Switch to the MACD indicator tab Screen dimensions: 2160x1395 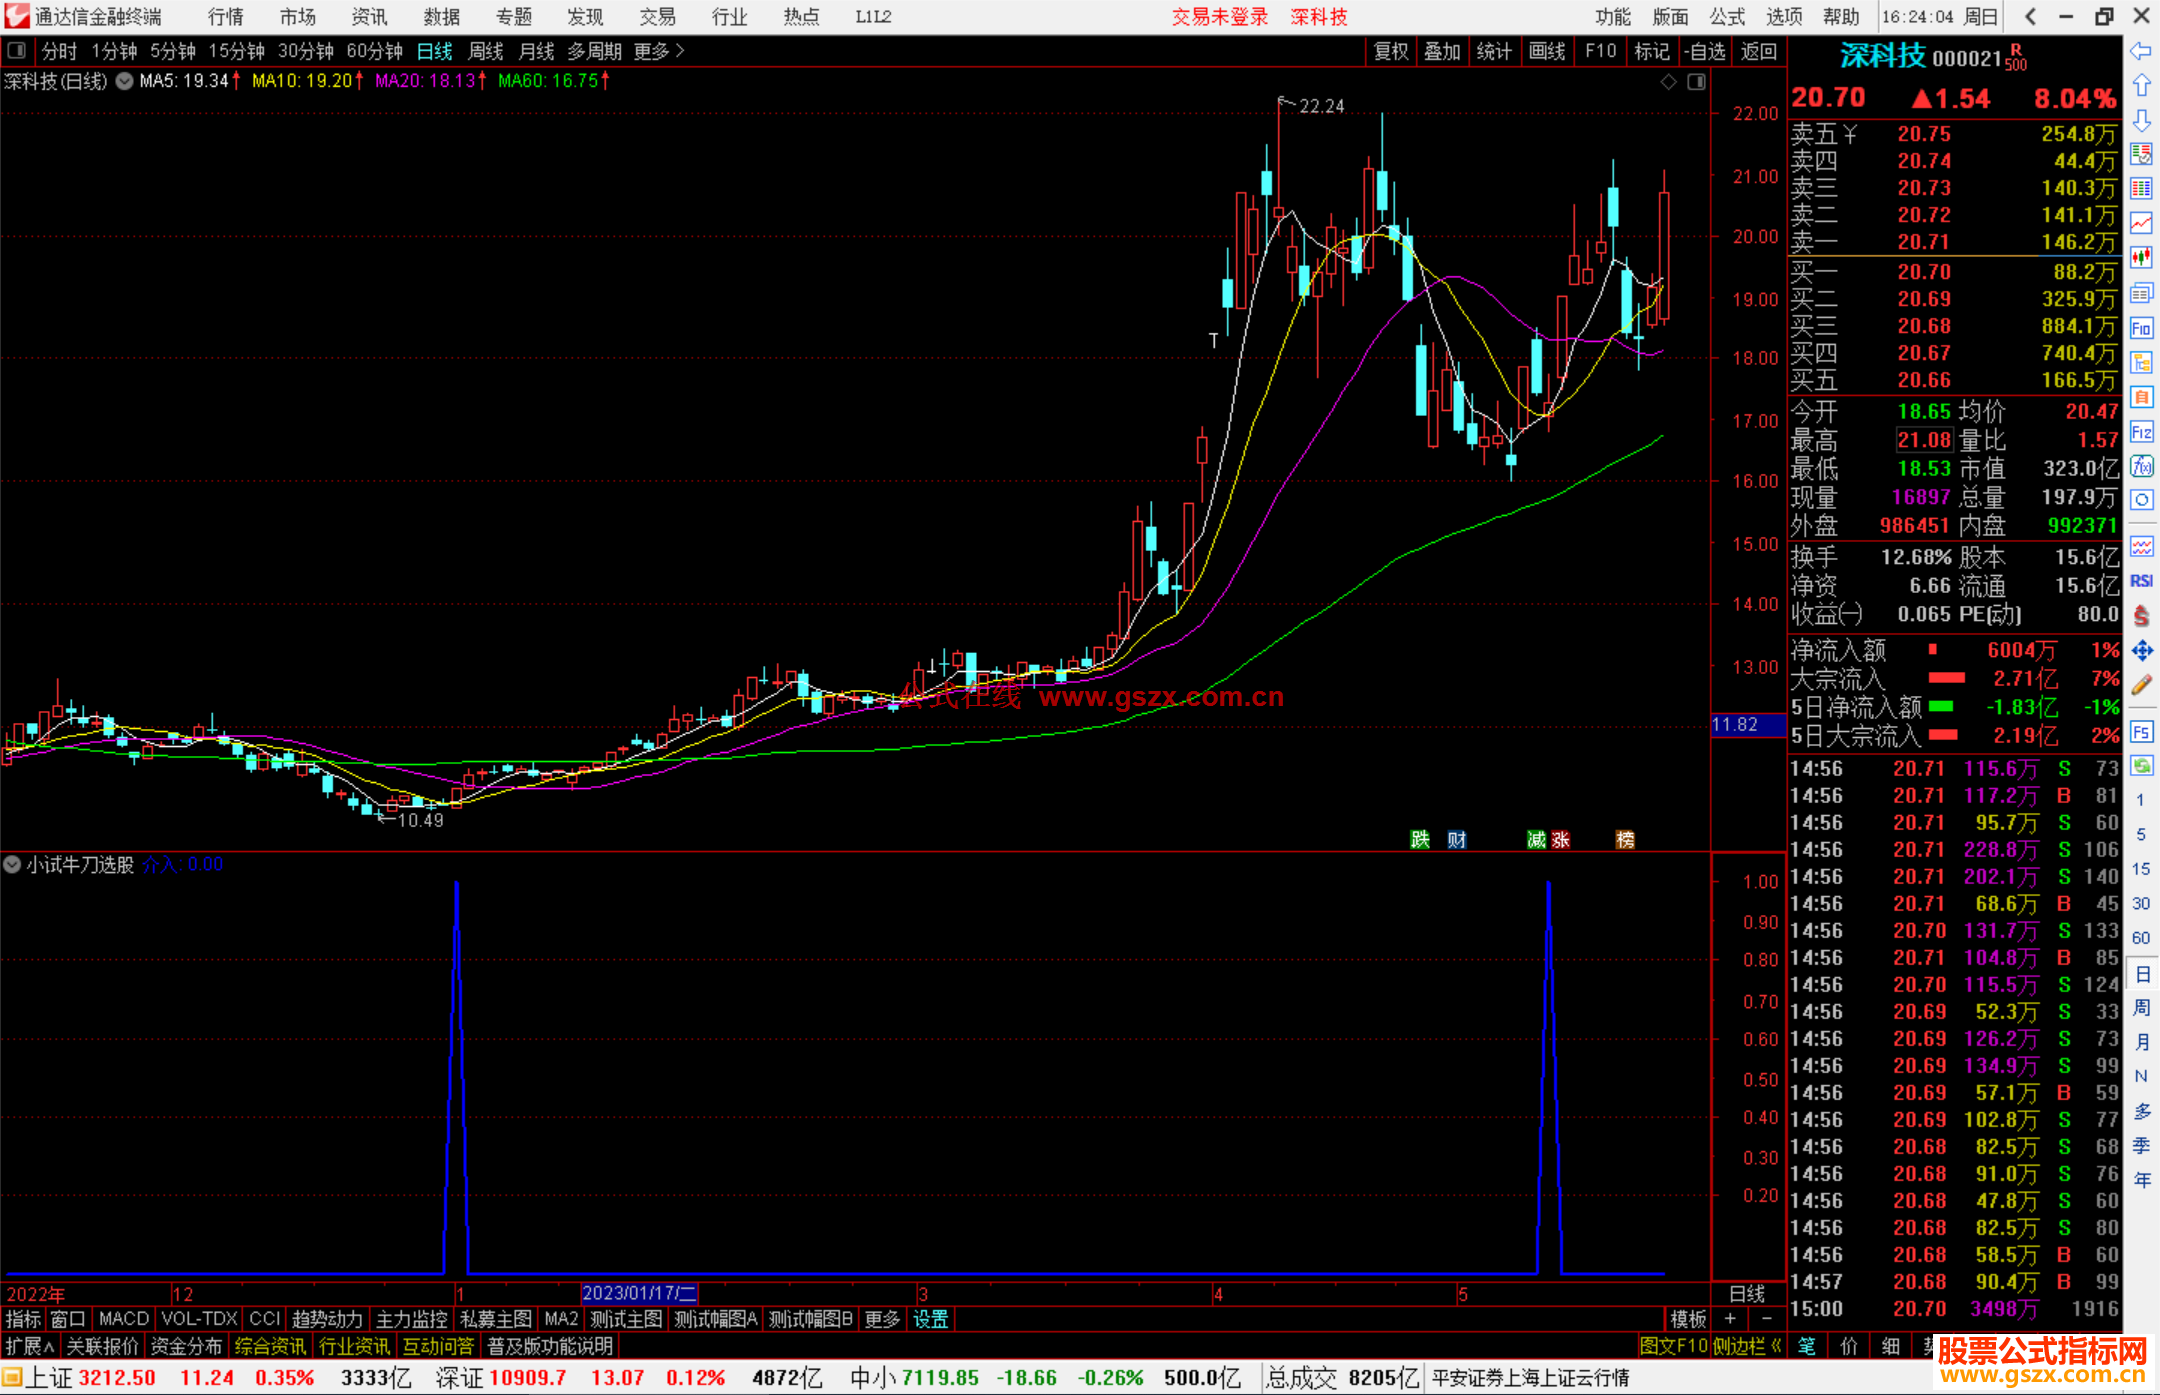123,1319
